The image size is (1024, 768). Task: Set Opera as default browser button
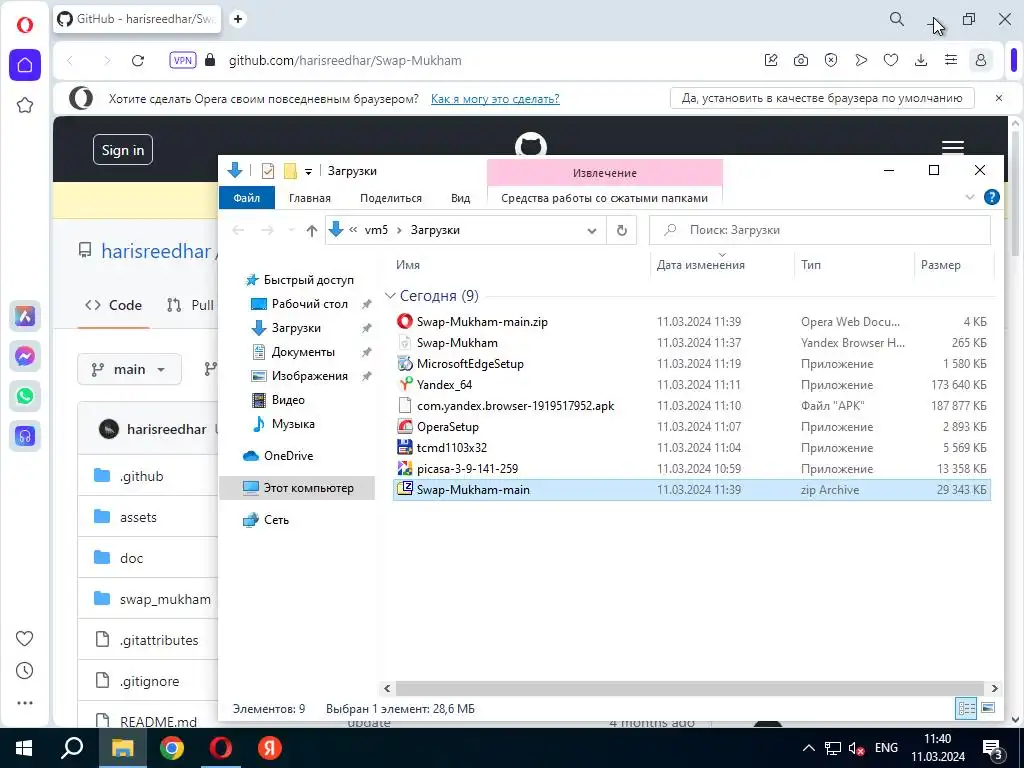(822, 98)
